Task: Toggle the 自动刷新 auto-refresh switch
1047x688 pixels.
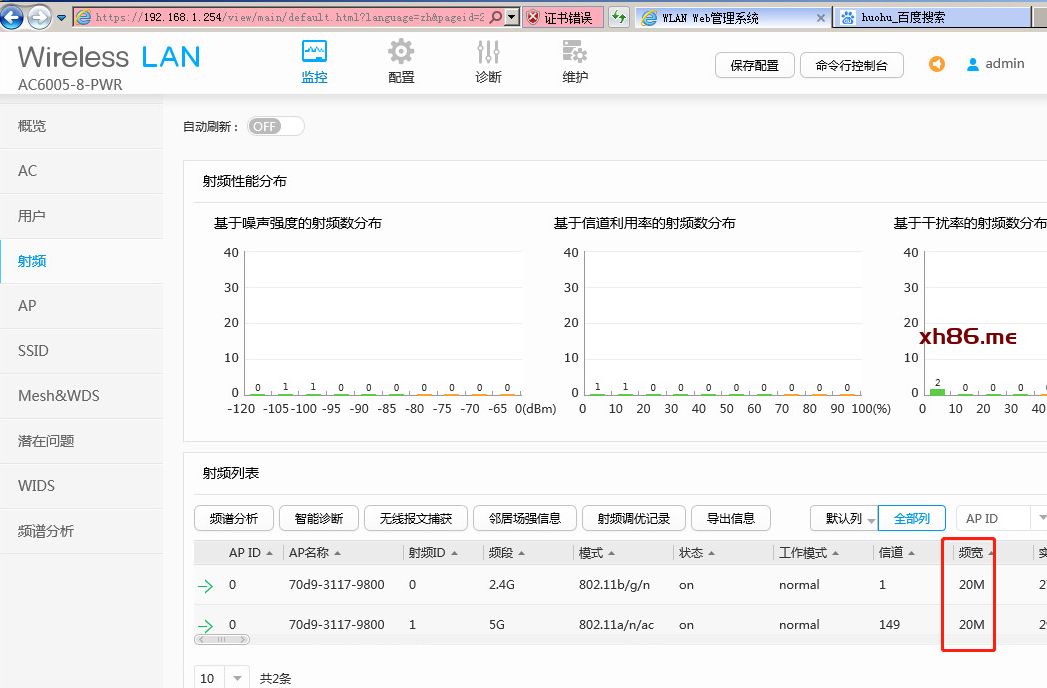Action: pos(275,127)
